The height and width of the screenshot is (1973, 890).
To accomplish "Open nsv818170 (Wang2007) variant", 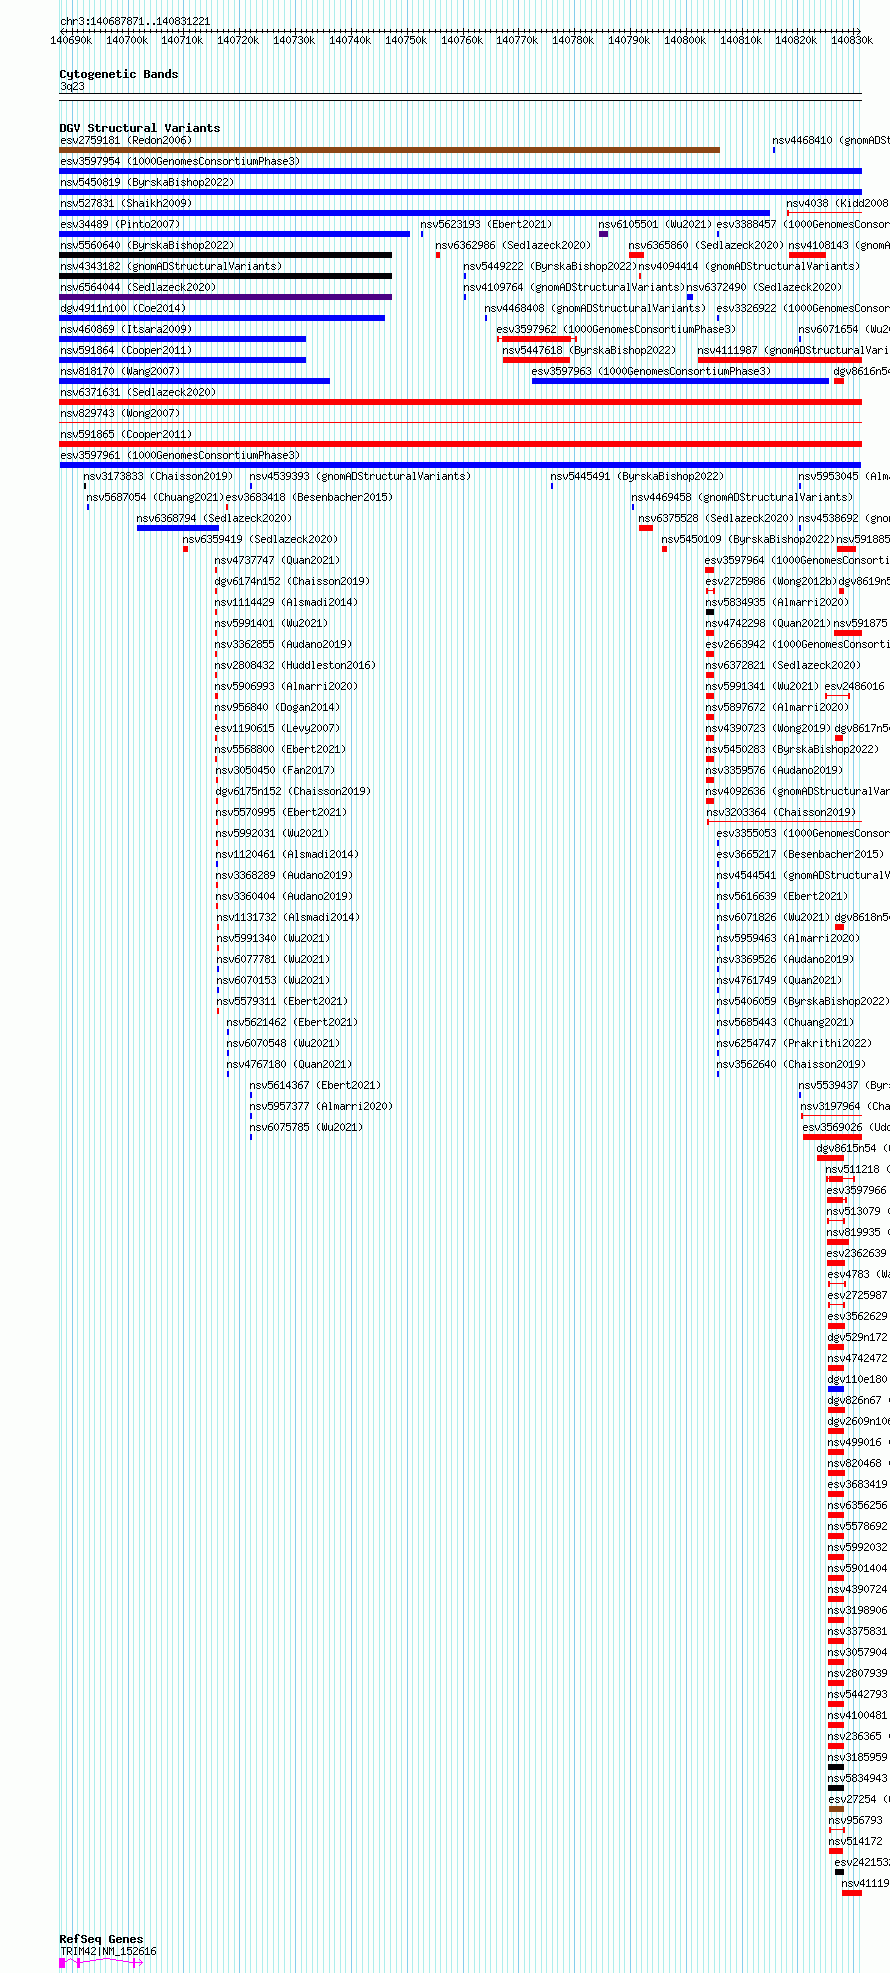I will click(x=120, y=372).
